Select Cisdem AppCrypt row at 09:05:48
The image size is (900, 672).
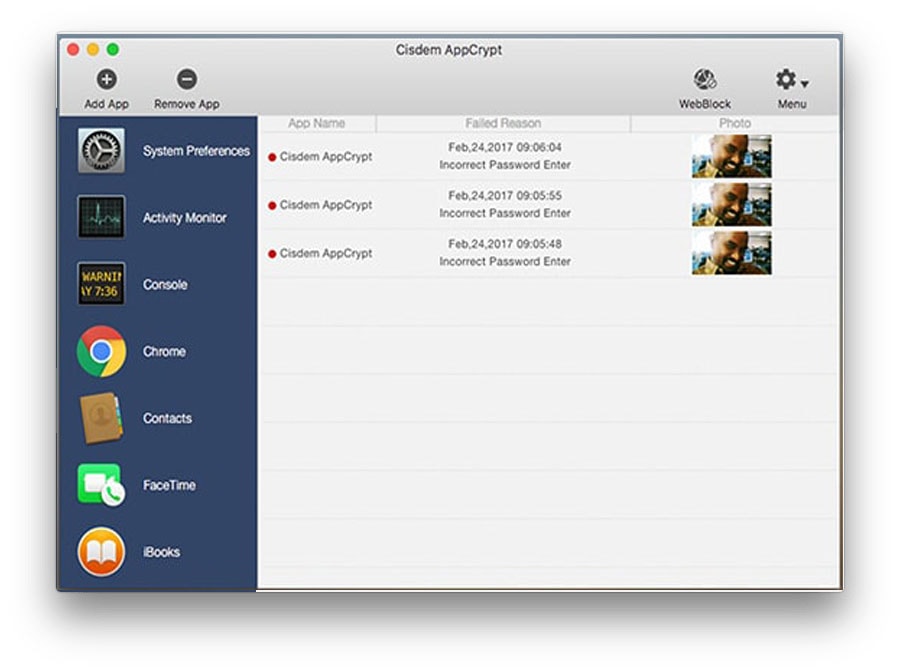pyautogui.click(x=549, y=253)
